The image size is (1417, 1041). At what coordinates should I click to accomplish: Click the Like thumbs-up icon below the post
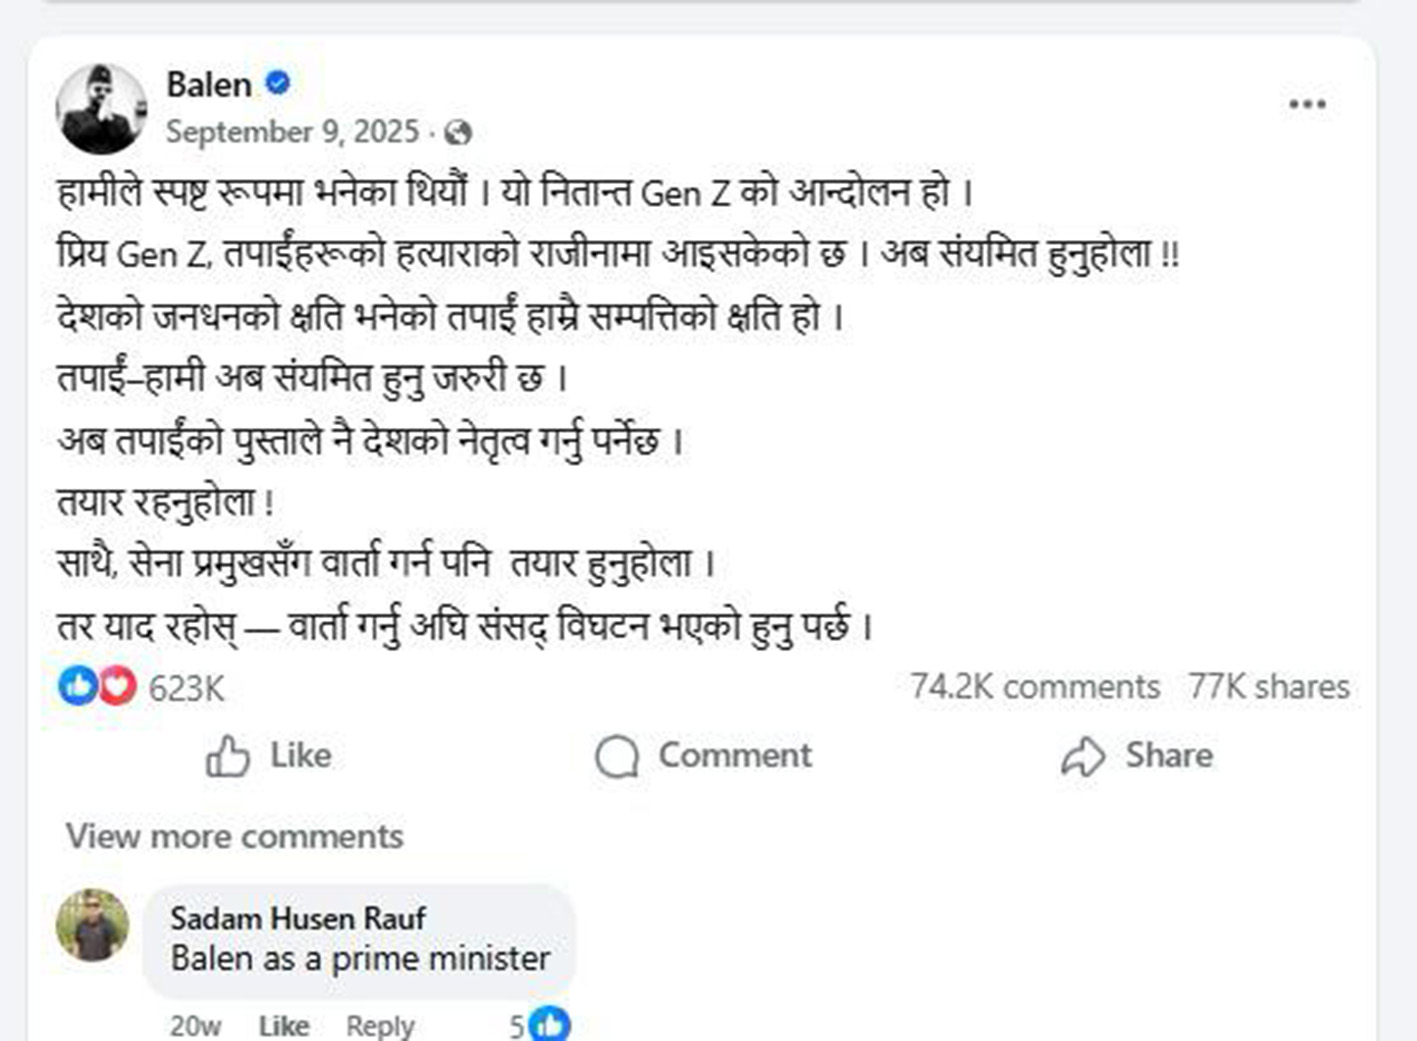pos(231,757)
